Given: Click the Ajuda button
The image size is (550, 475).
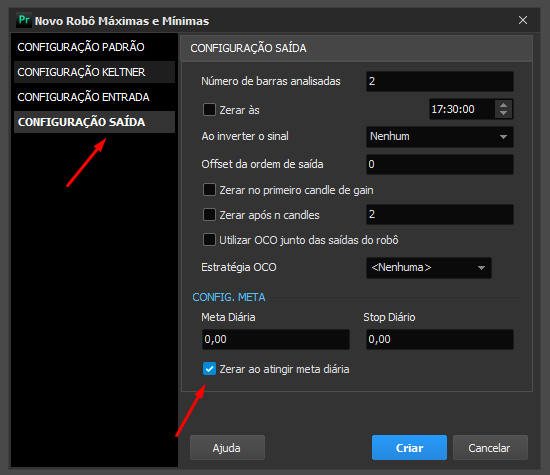Looking at the screenshot, I should pyautogui.click(x=227, y=448).
